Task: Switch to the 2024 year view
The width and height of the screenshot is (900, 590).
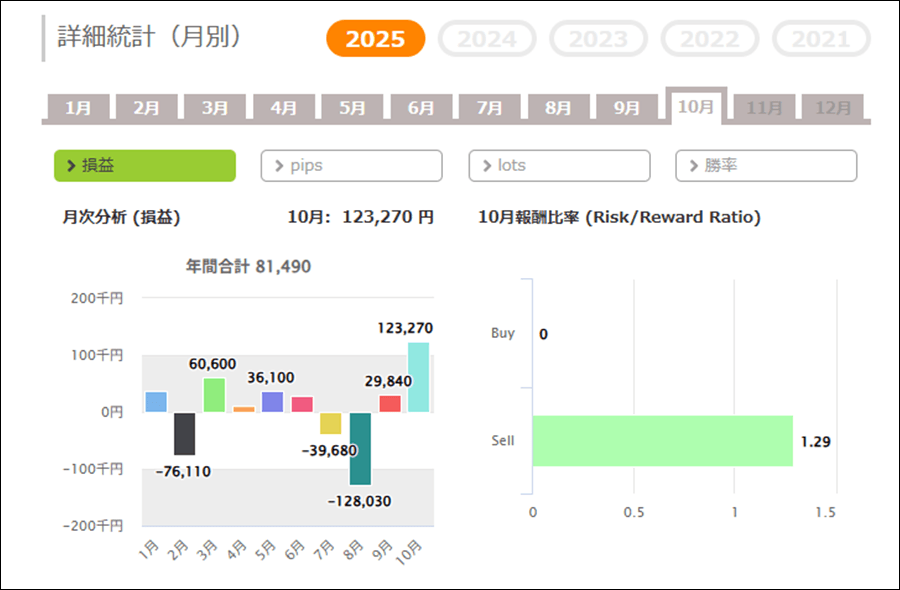Action: [487, 39]
